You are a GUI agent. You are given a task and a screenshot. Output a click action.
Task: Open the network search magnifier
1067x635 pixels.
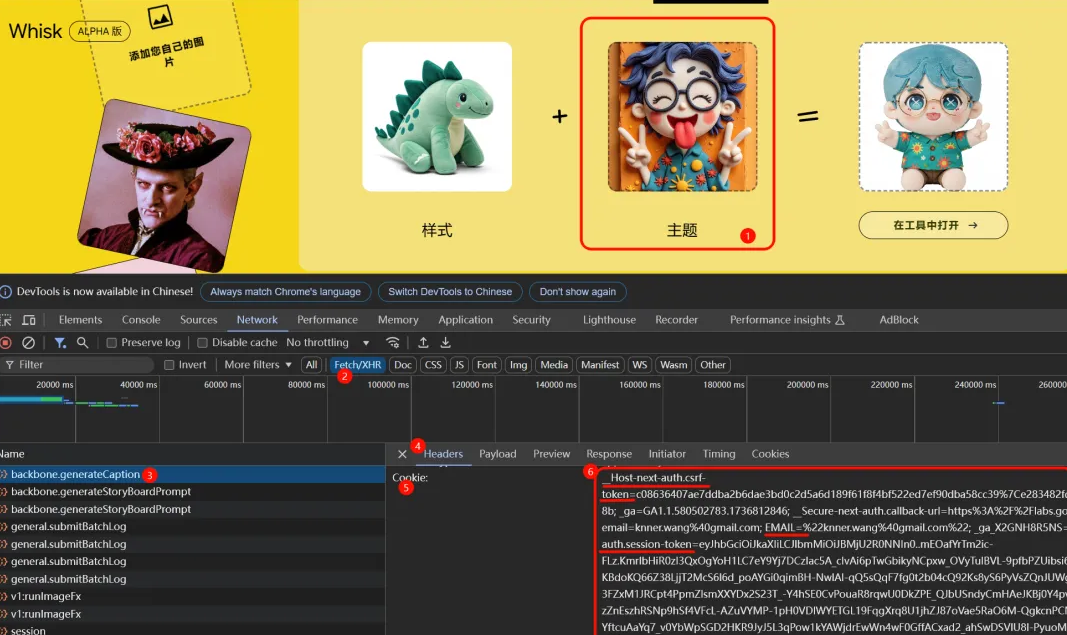[80, 342]
